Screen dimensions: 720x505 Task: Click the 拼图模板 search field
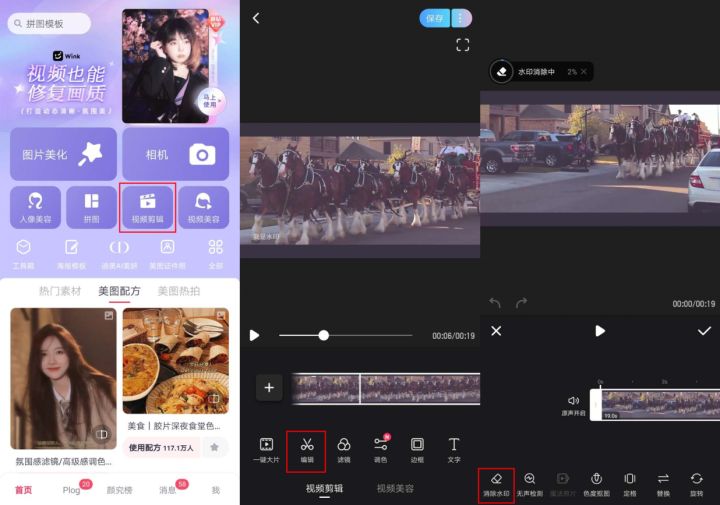pyautogui.click(x=49, y=23)
